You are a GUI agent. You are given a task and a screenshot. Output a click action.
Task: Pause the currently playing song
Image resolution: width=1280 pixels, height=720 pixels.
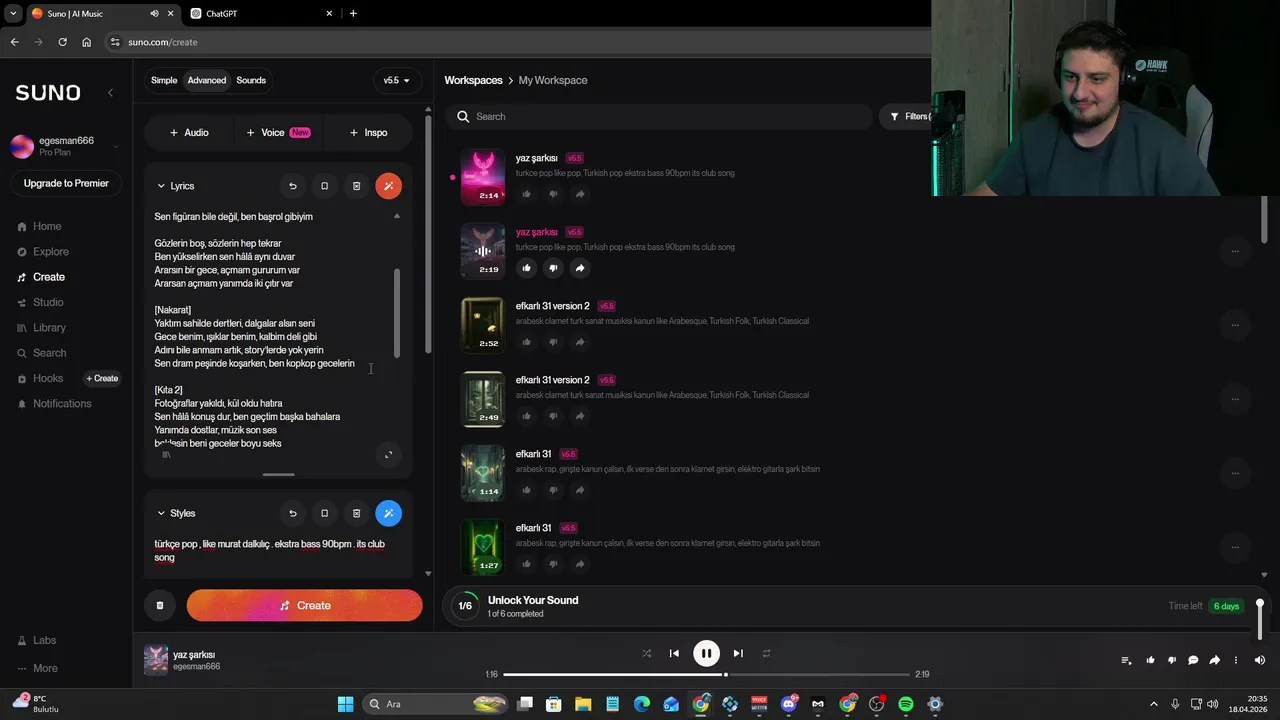tap(706, 653)
